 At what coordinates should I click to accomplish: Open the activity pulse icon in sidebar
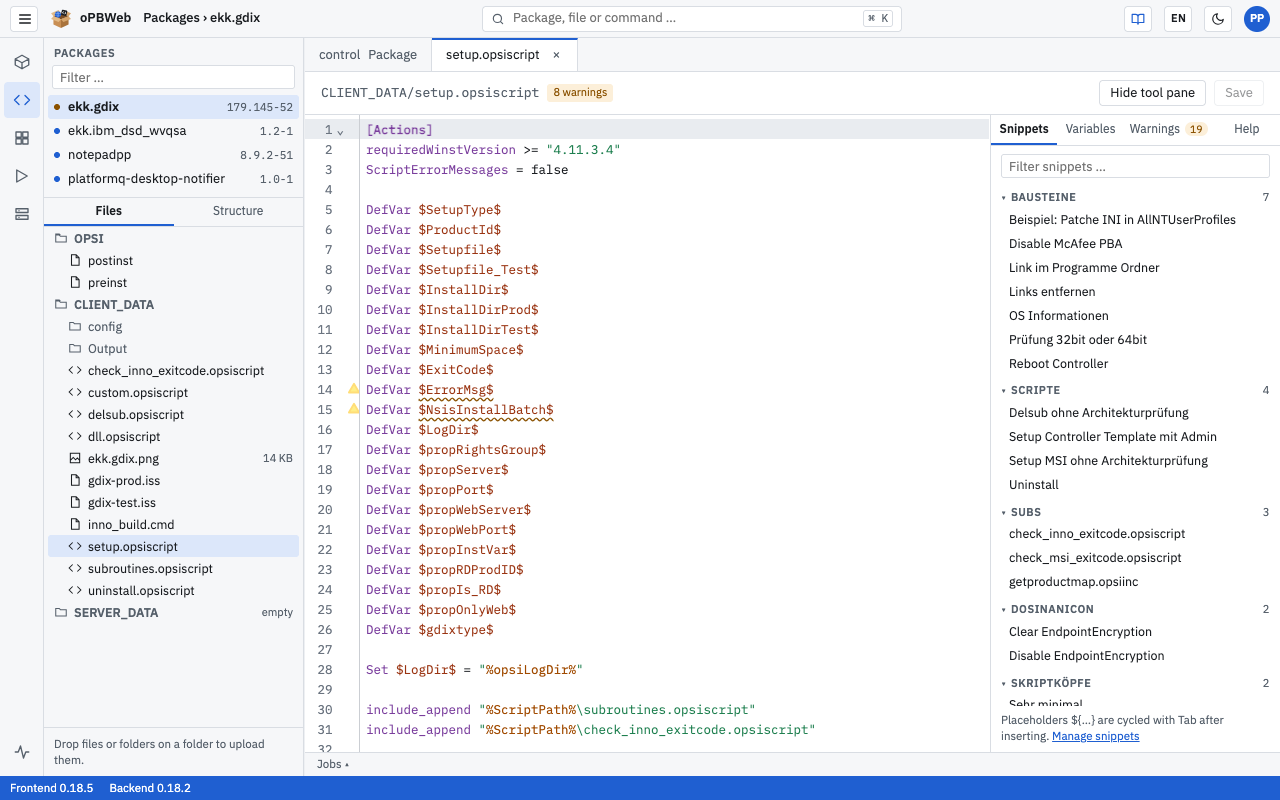[x=22, y=752]
